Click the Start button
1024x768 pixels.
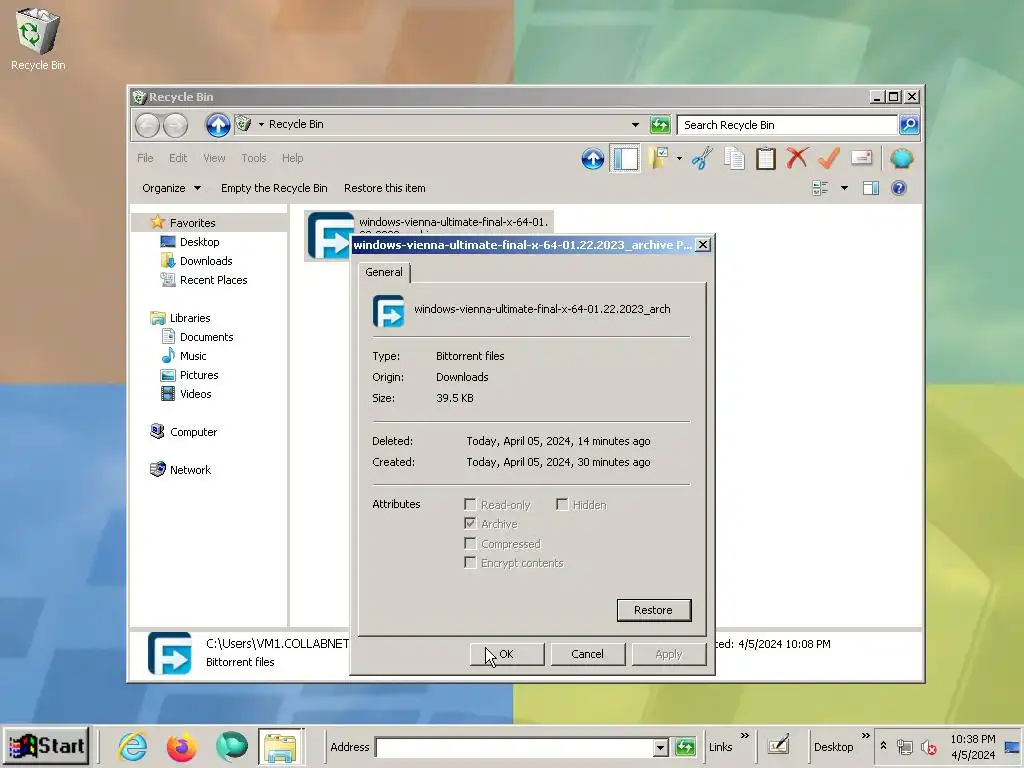46,746
